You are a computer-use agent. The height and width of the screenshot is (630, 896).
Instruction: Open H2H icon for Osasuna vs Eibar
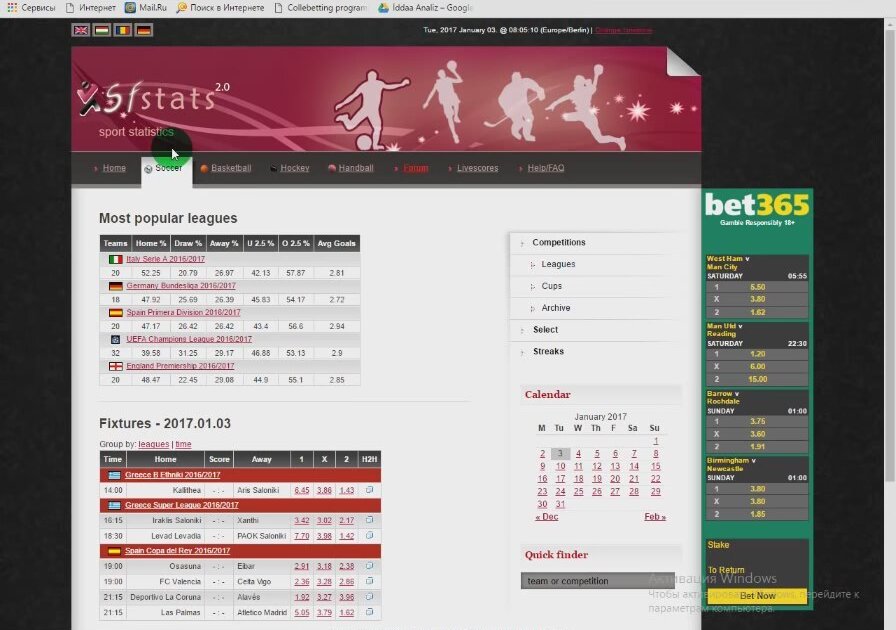click(x=370, y=566)
